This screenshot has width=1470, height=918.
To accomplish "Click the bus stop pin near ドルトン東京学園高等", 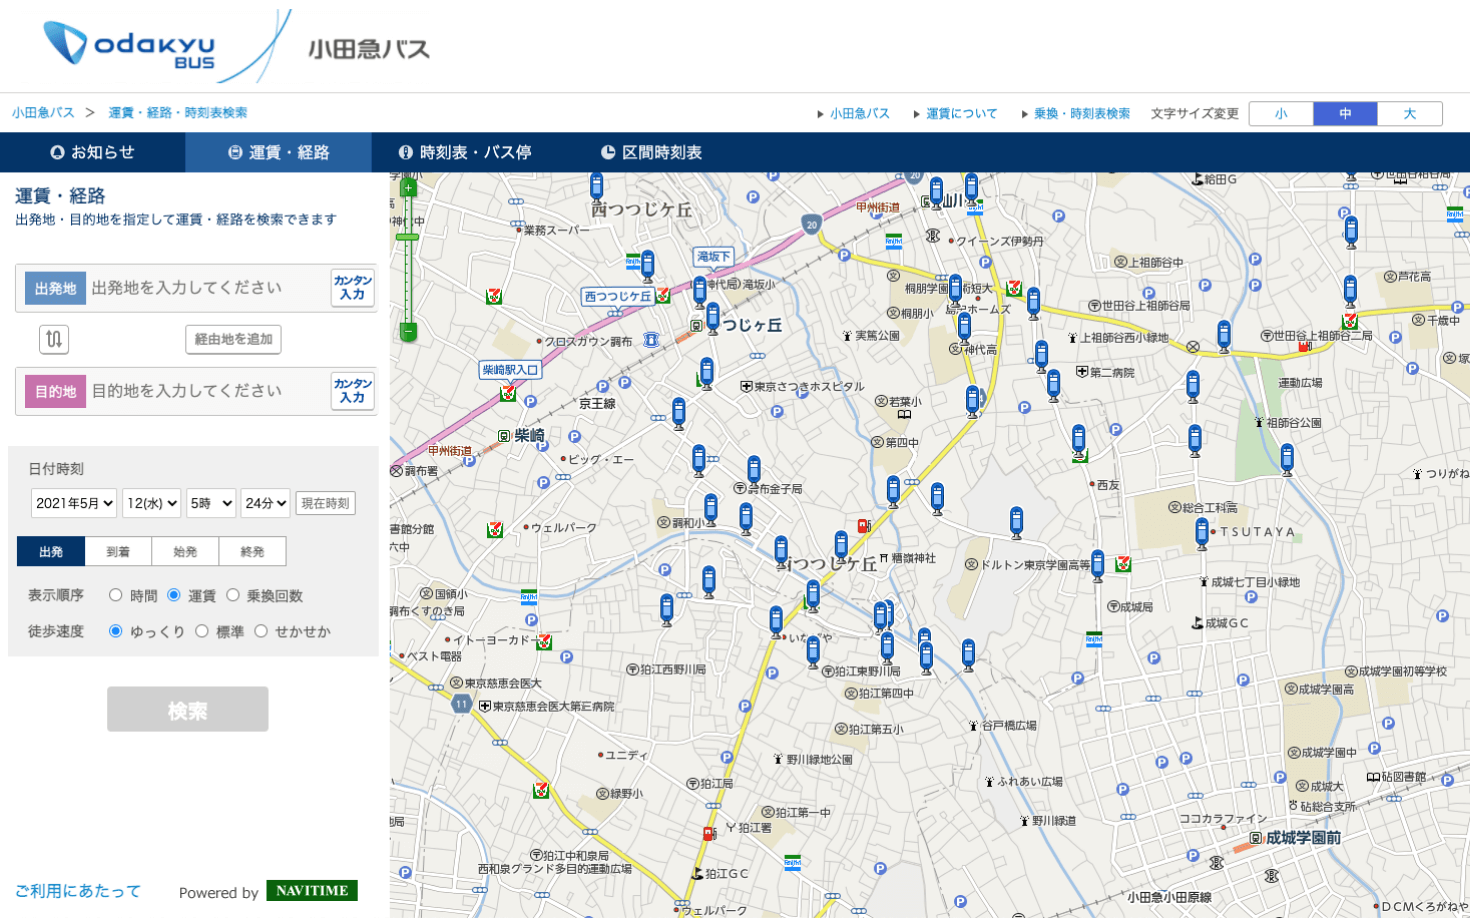I will pyautogui.click(x=1098, y=565).
